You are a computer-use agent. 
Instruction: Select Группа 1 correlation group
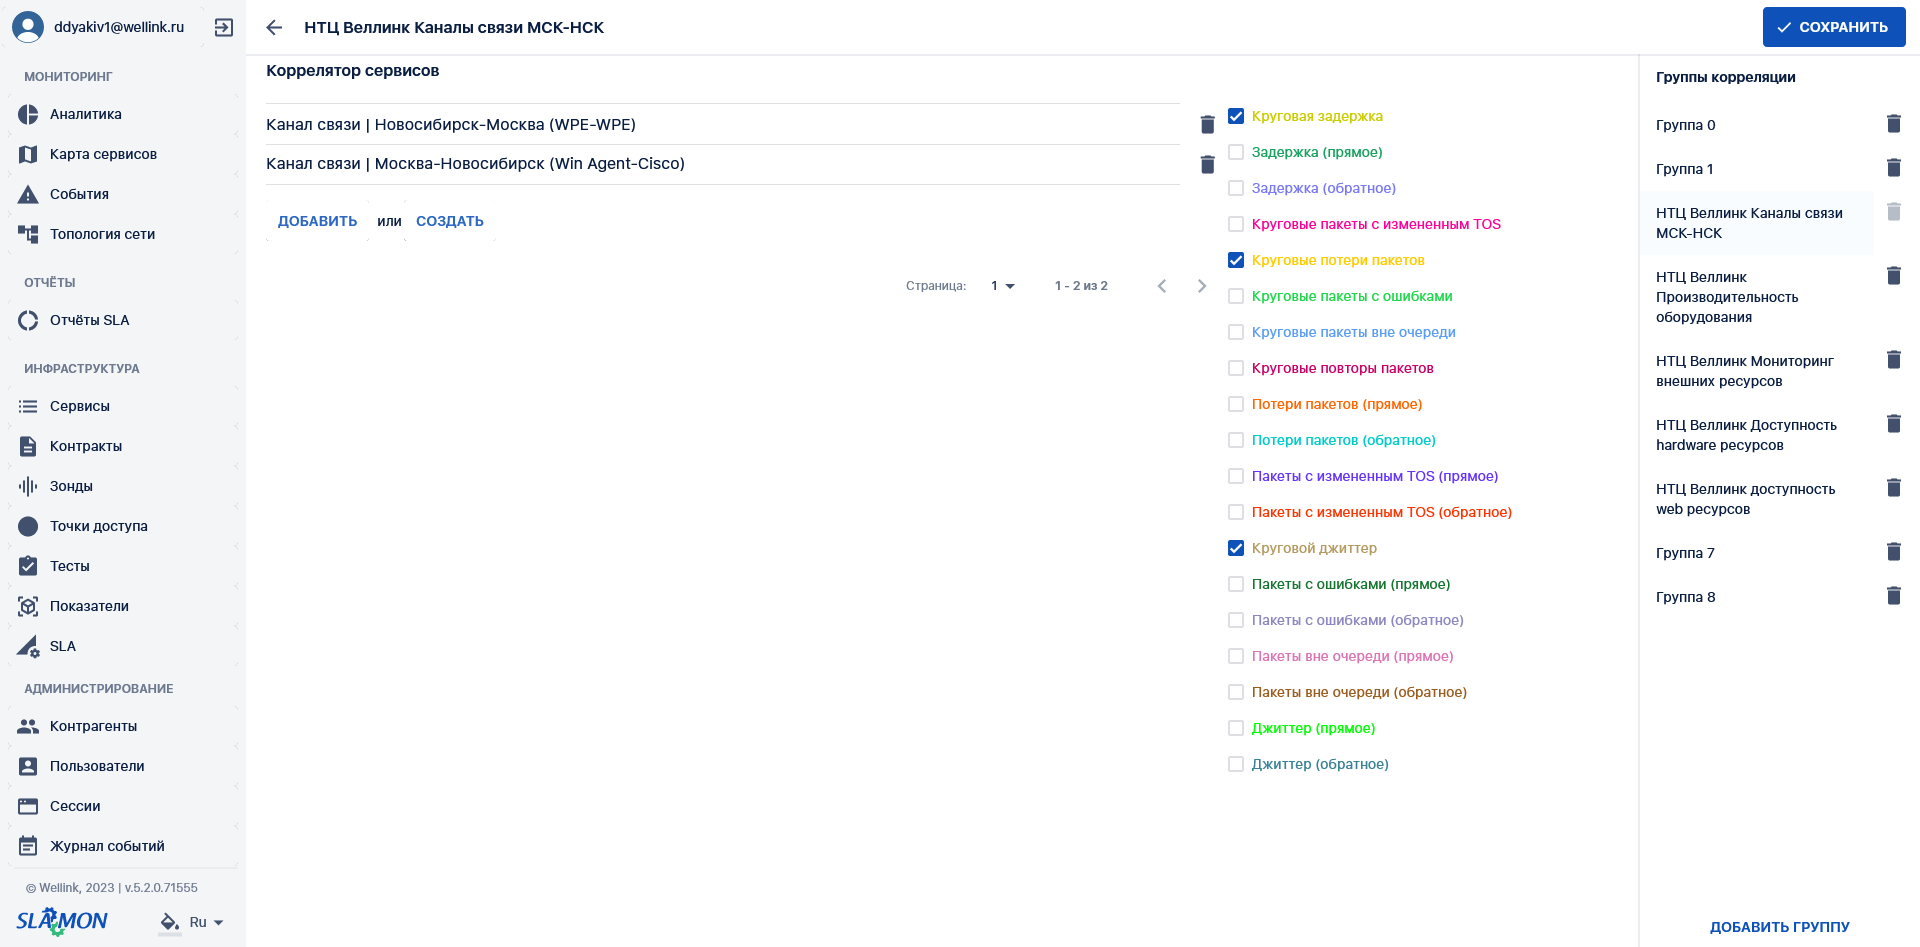coord(1757,169)
